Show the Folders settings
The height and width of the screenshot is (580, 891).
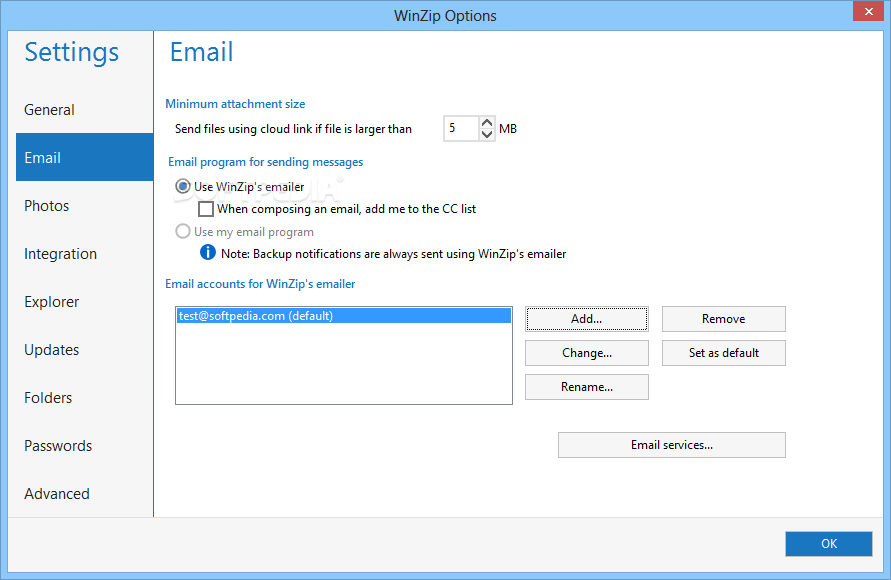tap(84, 398)
